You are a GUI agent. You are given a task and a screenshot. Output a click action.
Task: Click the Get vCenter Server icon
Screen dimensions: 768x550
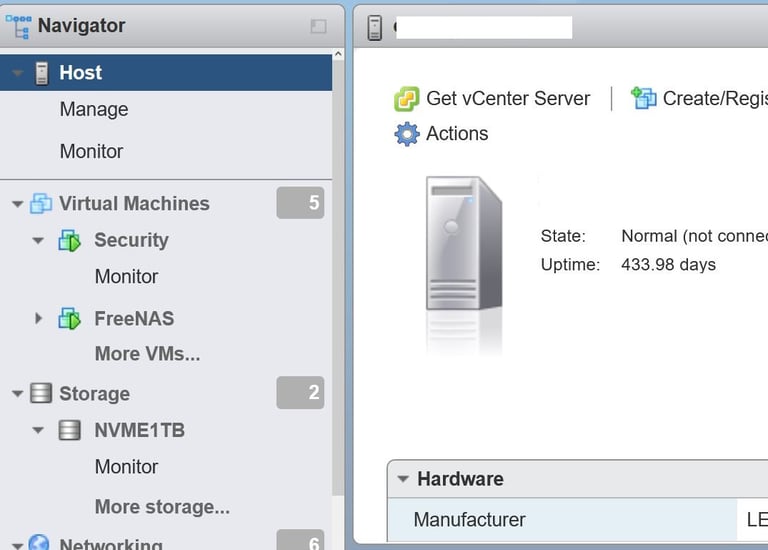[x=407, y=98]
